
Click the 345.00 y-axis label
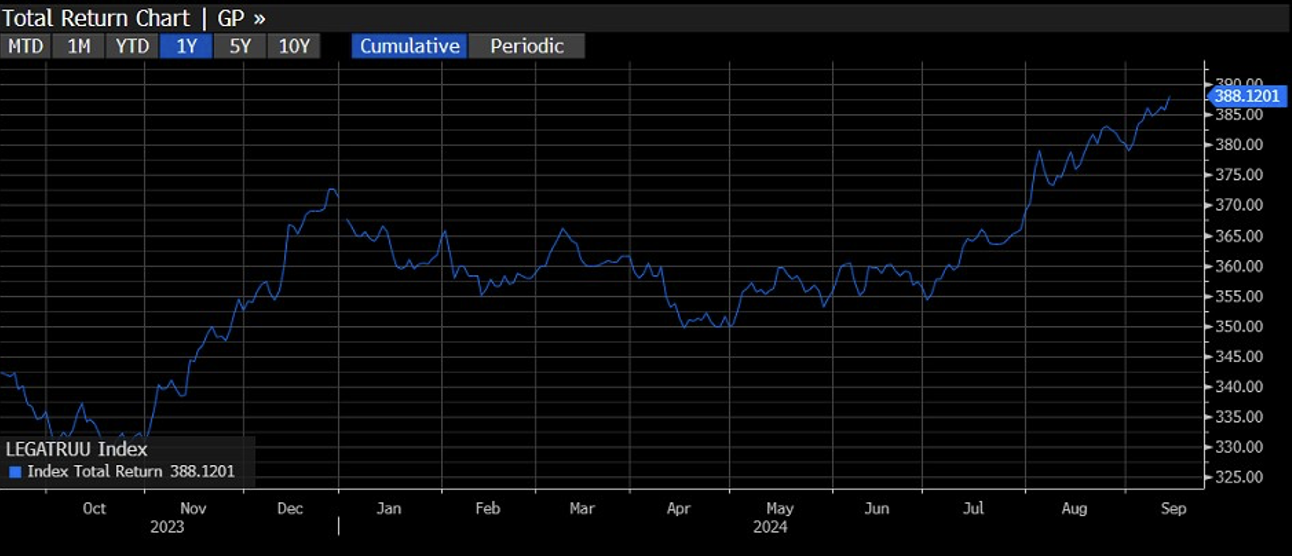coord(1239,356)
